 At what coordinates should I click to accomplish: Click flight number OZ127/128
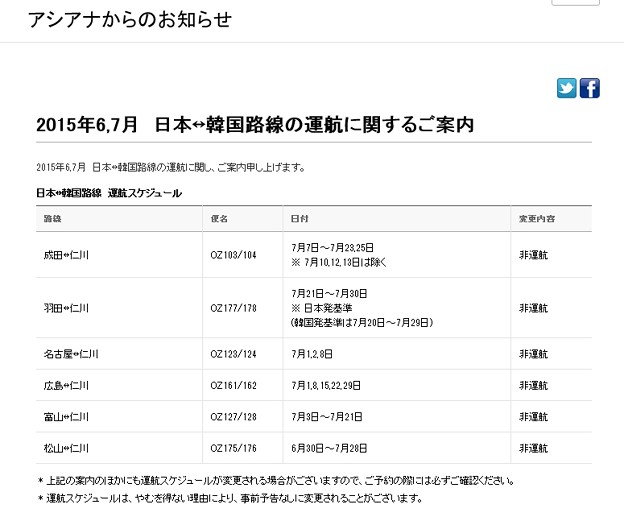234,417
